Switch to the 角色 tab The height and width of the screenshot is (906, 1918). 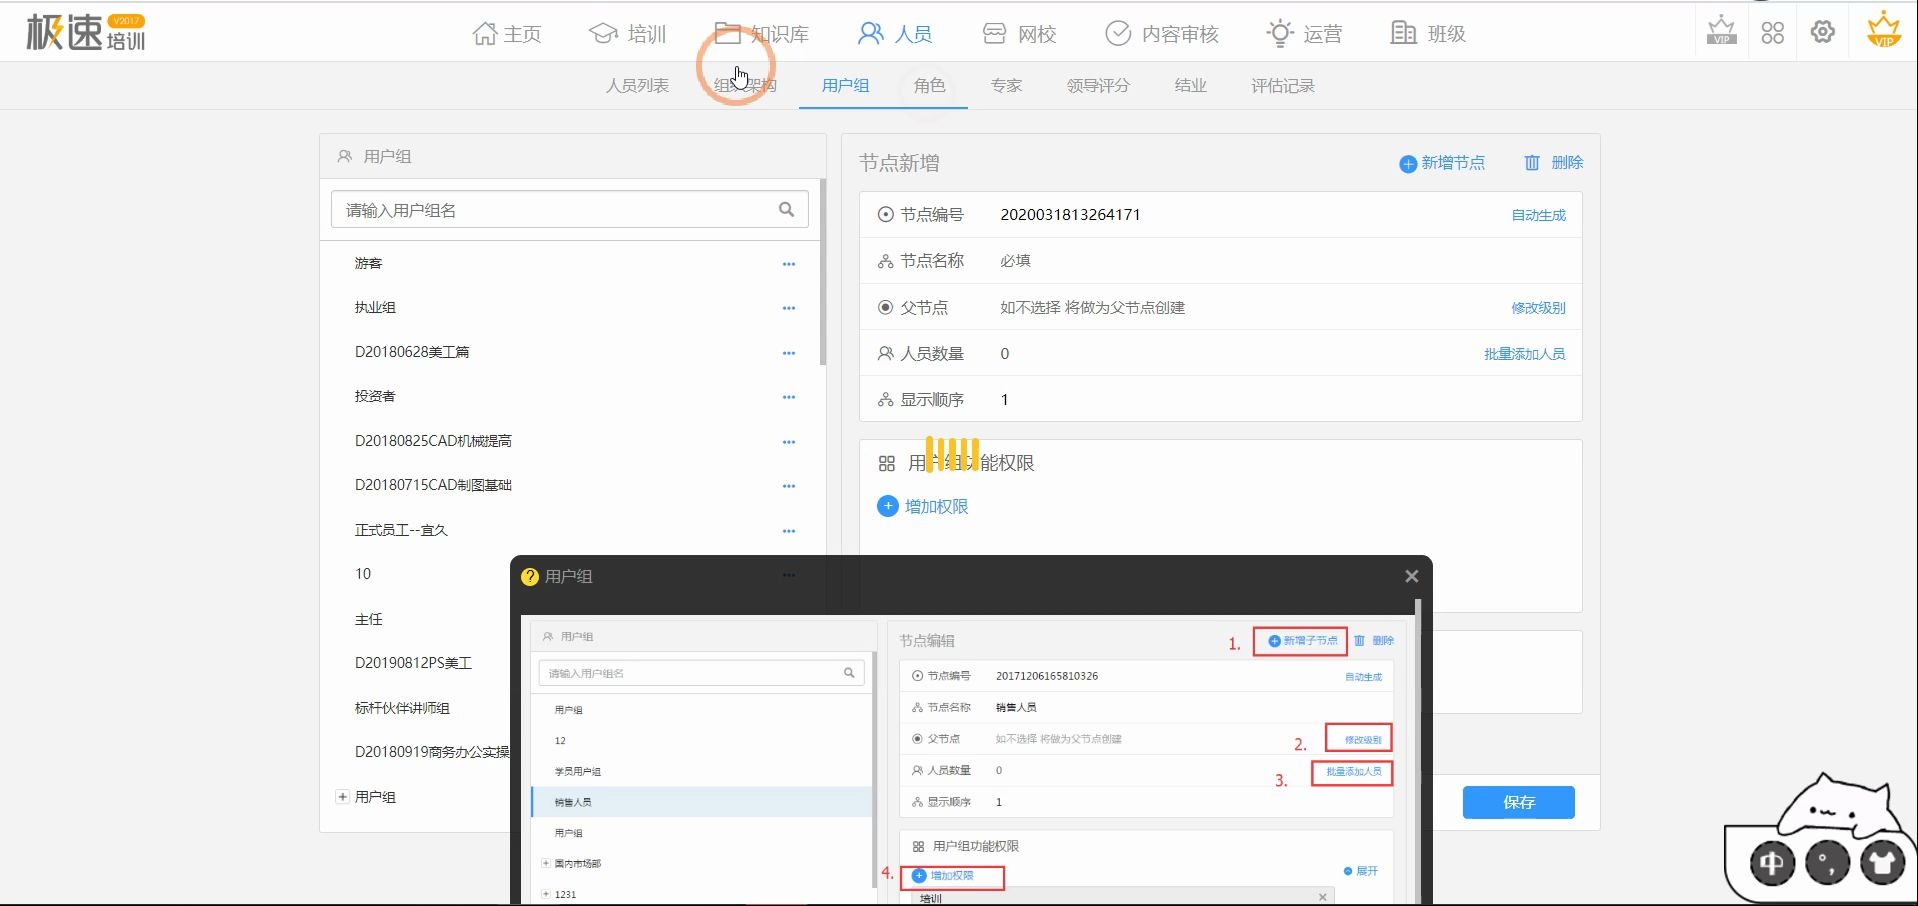928,86
